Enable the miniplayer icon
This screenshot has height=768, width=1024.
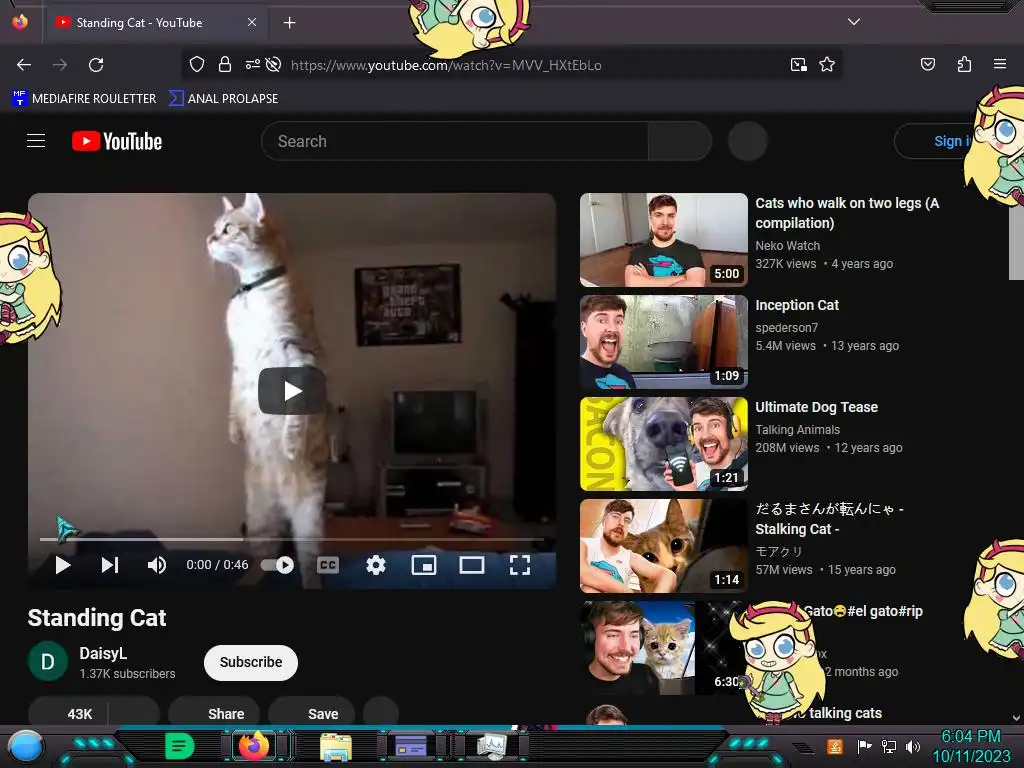point(424,565)
